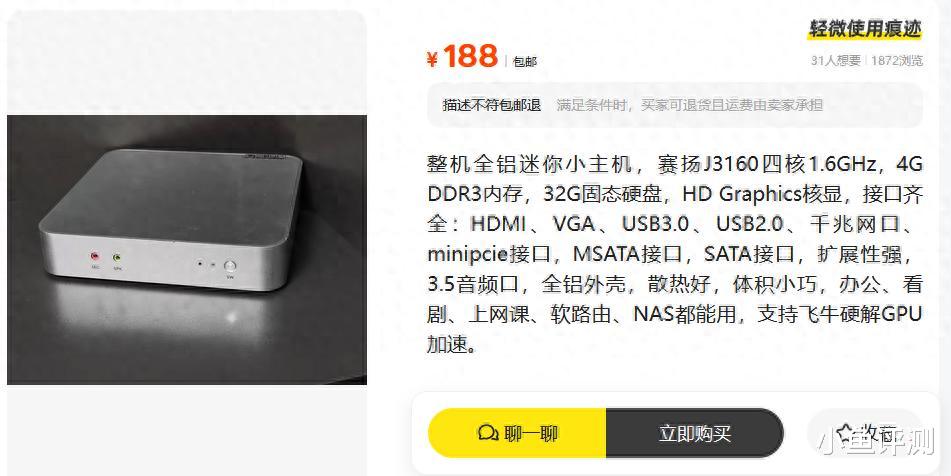Image resolution: width=951 pixels, height=476 pixels.
Task: Click the red 188 price figure
Action: pos(471,56)
